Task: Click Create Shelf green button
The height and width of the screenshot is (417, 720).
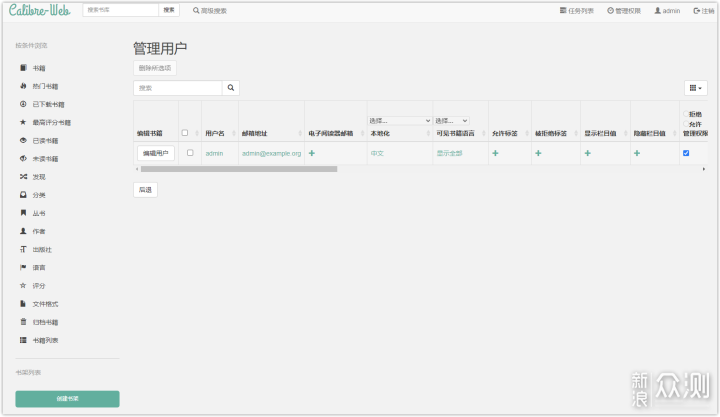Action: point(68,399)
